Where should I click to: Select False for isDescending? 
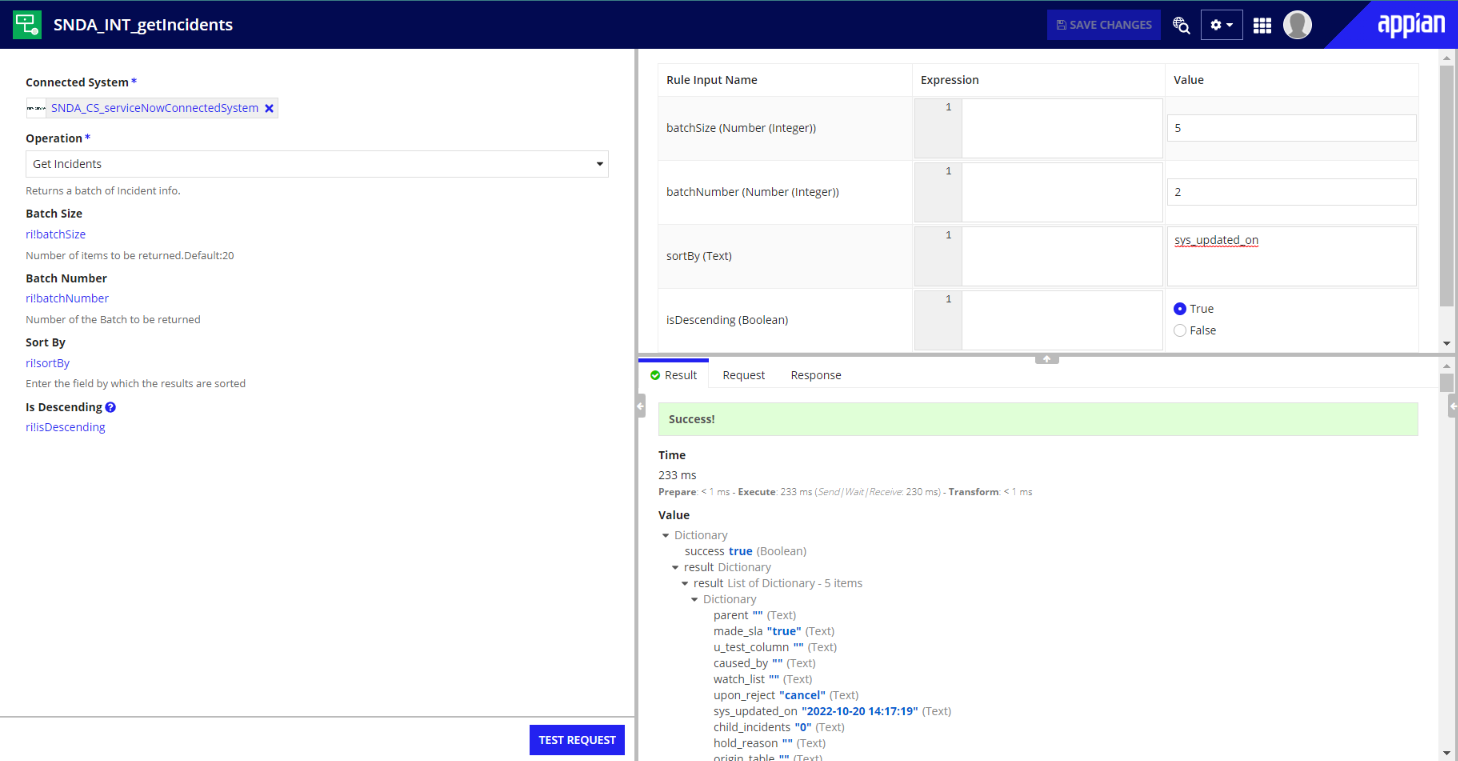coord(1180,330)
